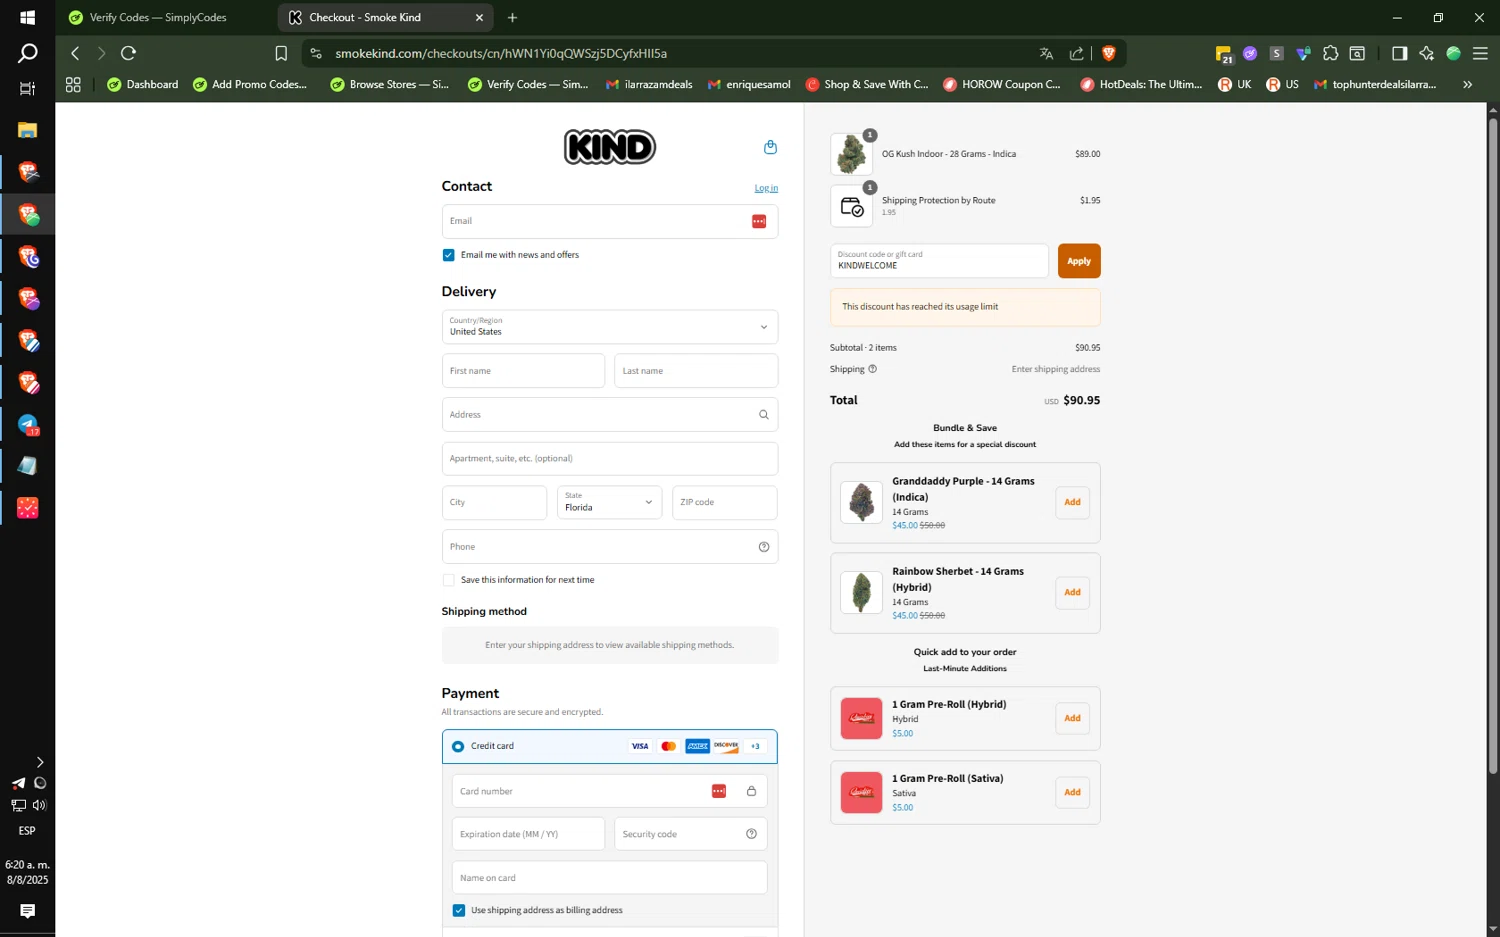The image size is (1500, 937).
Task: Open the Browse Stores bookmark
Action: point(390,85)
